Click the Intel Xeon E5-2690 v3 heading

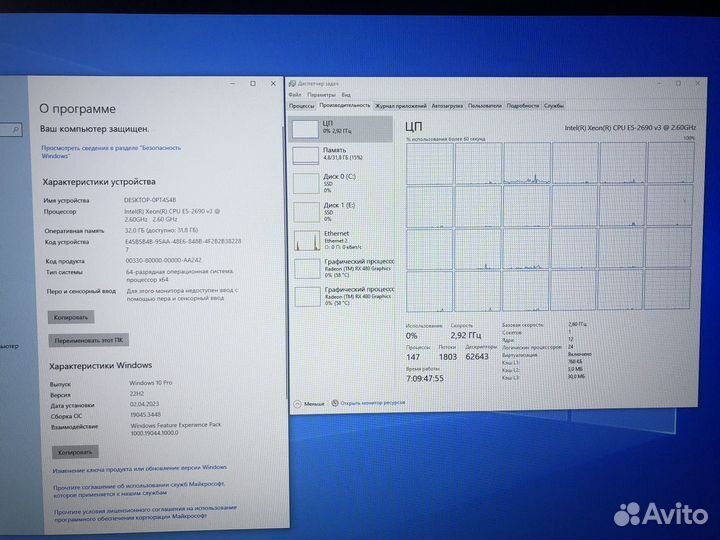(x=630, y=128)
